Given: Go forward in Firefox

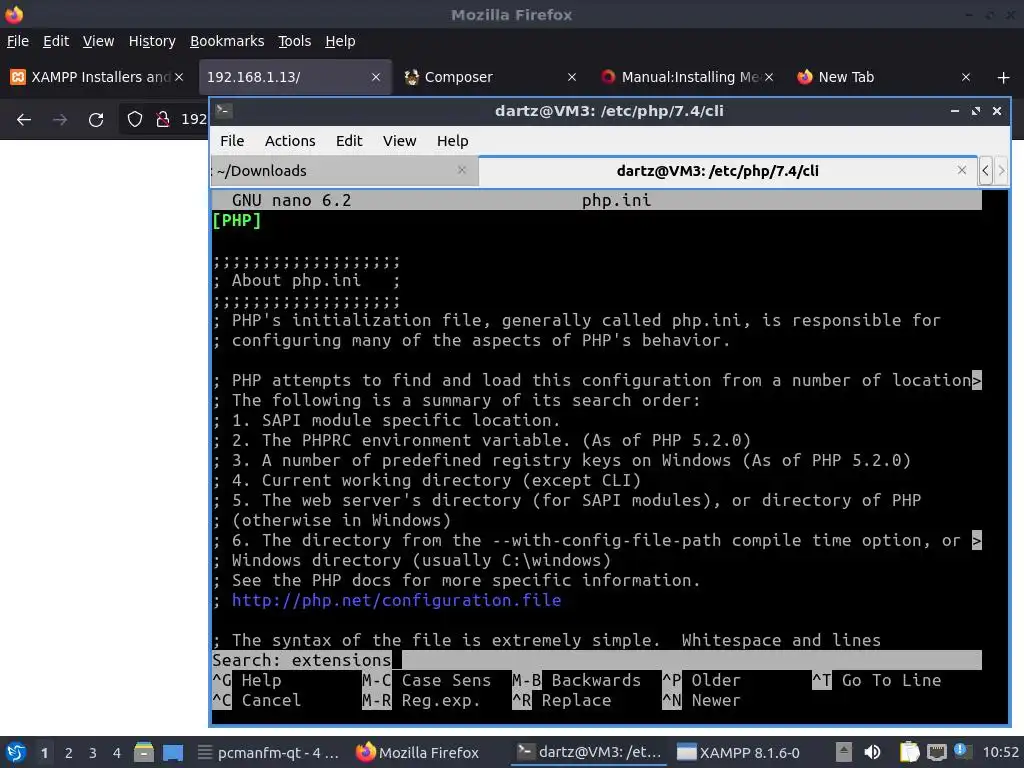Looking at the screenshot, I should (x=60, y=120).
